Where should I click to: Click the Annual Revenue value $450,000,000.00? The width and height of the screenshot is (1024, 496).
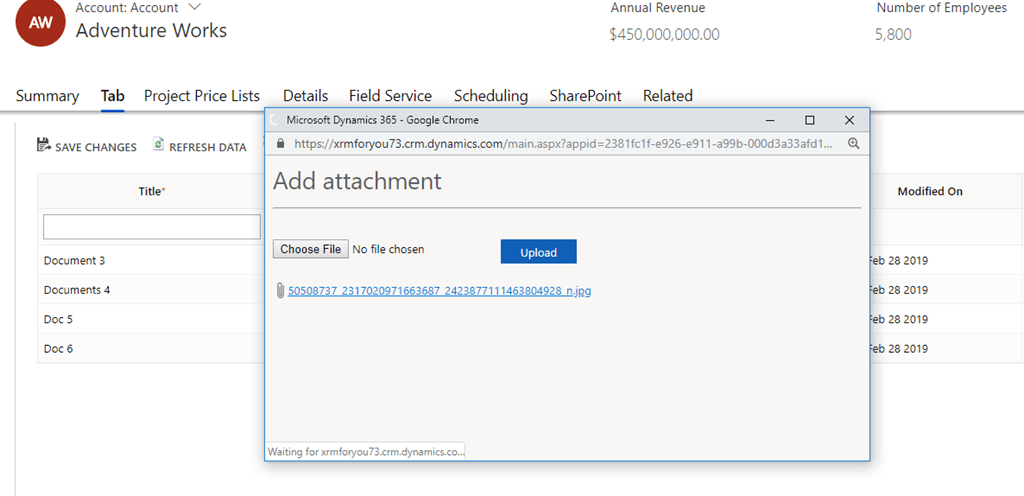664,35
